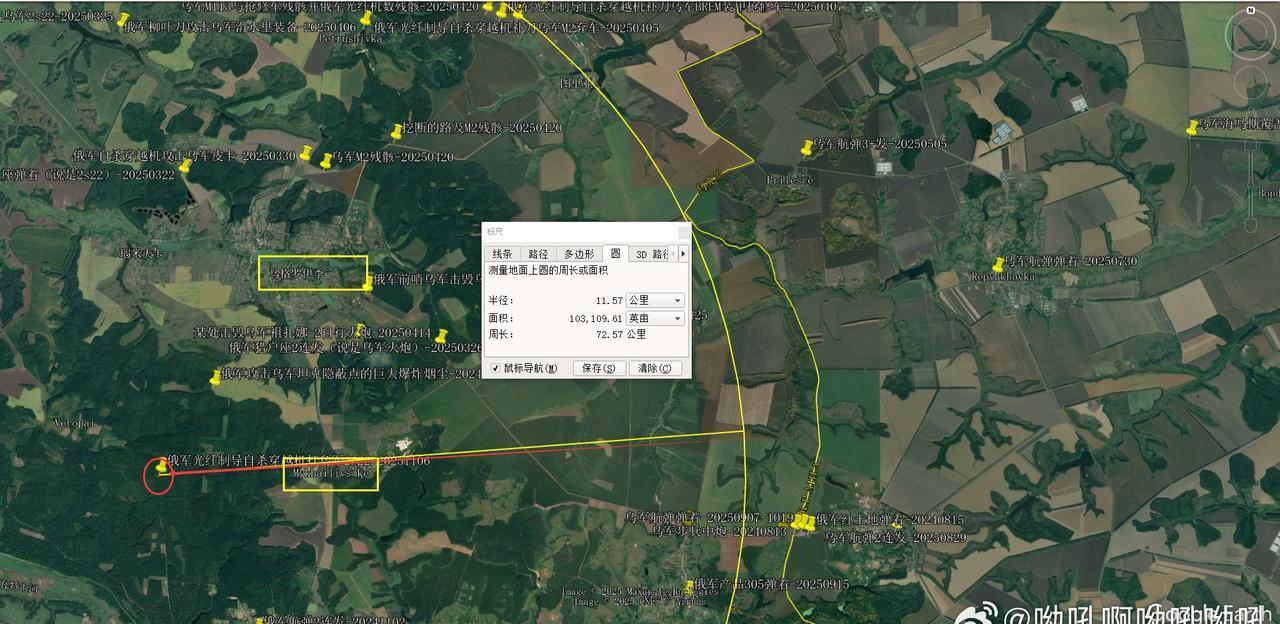
Task: Select the 乌军海马斯 placemark pin
Action: pos(1191,127)
